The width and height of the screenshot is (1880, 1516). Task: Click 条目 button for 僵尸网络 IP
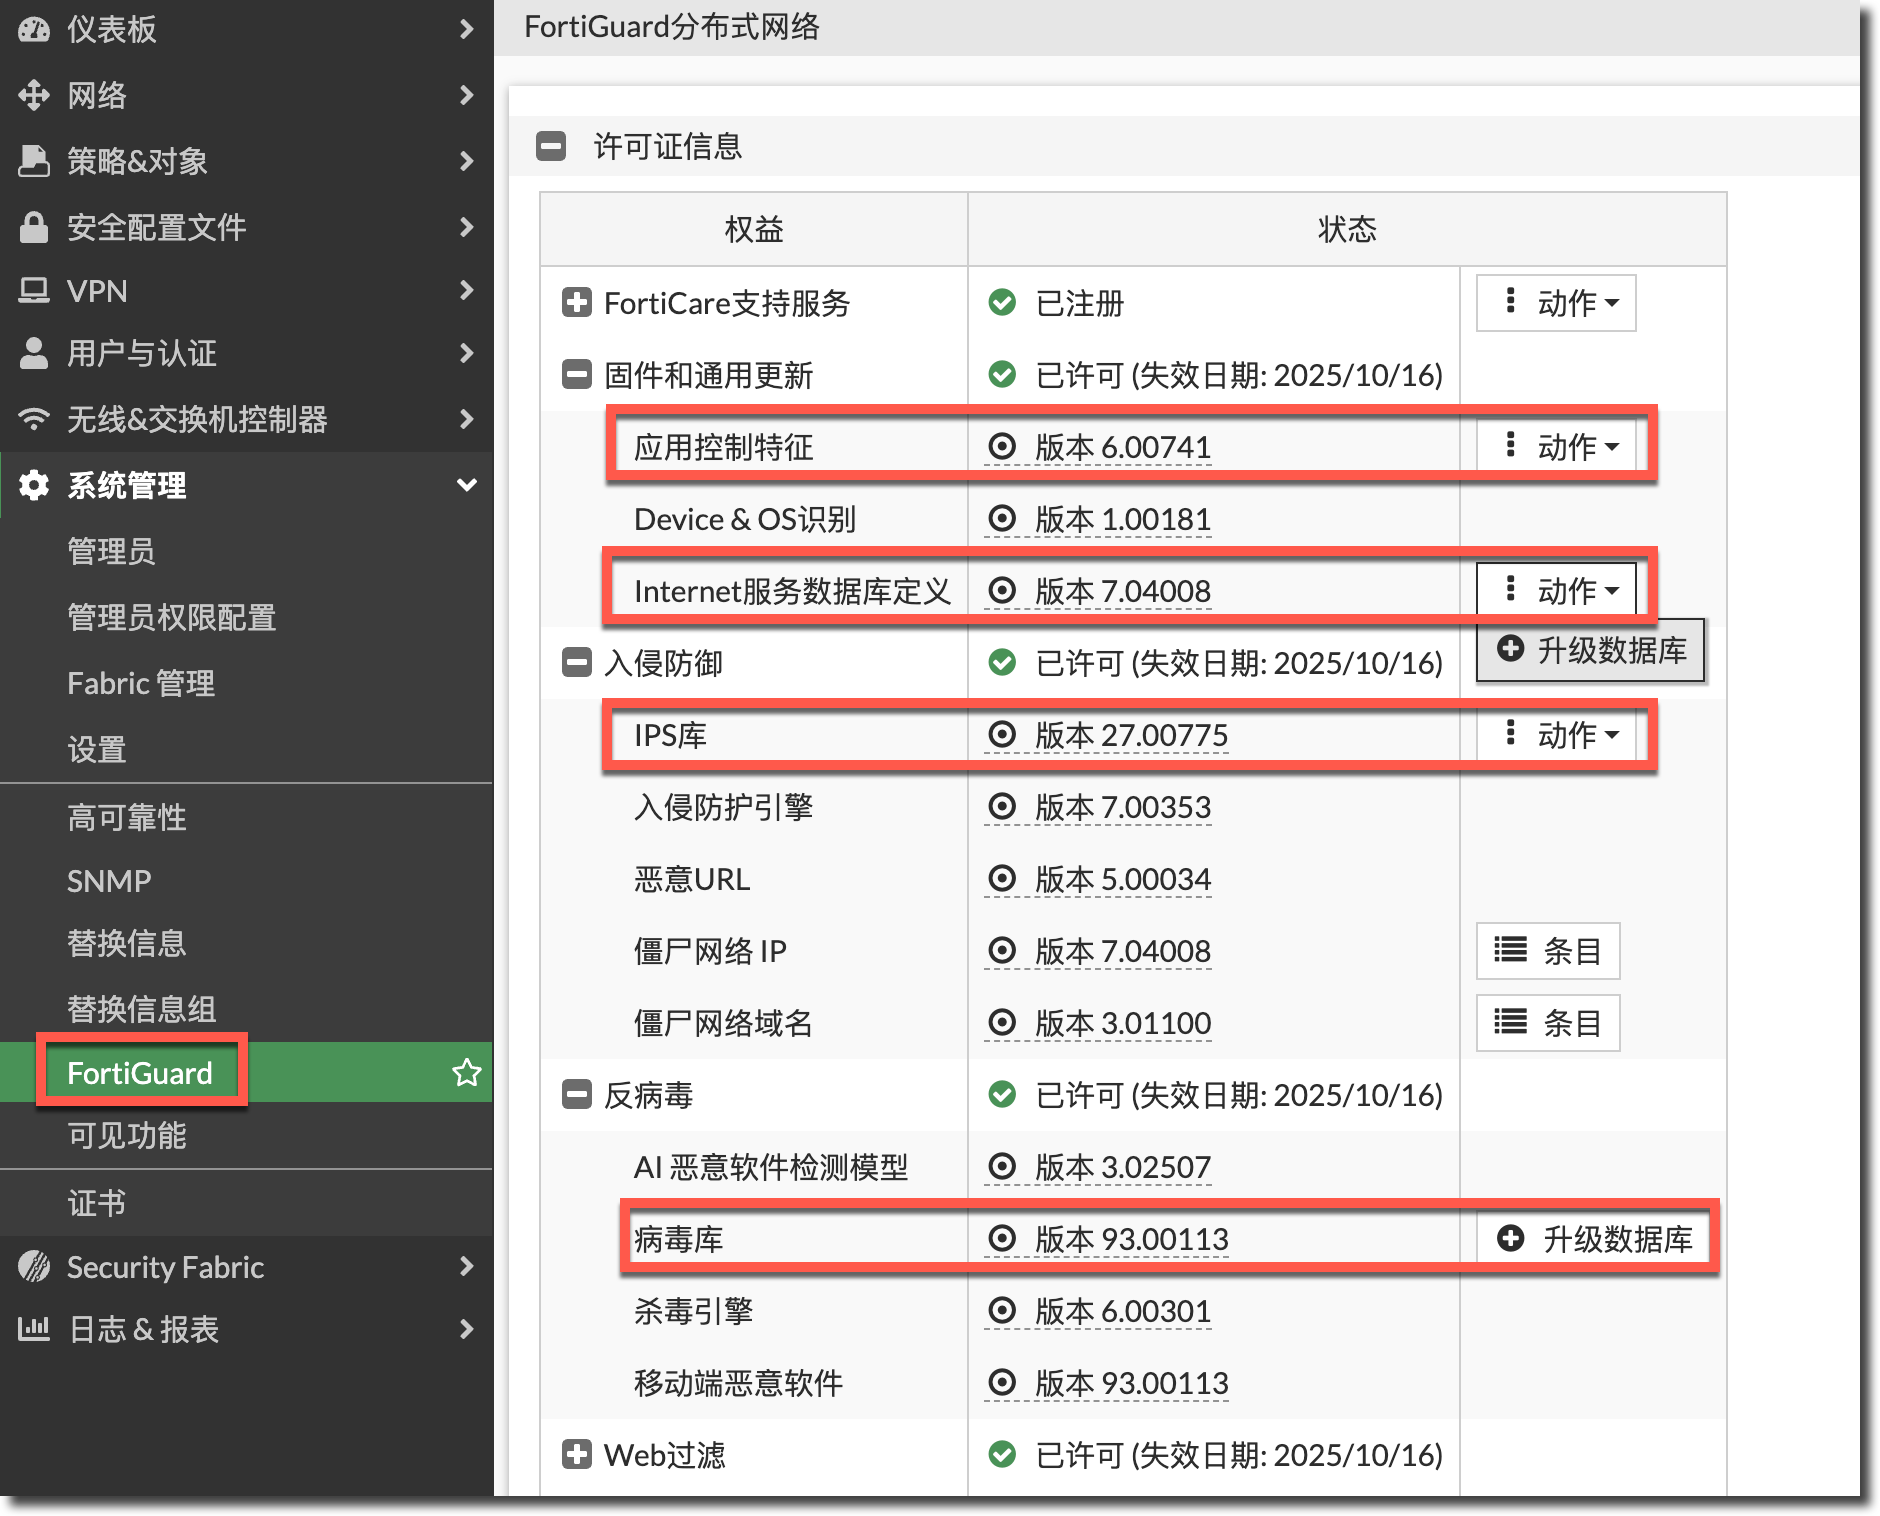coord(1547,951)
